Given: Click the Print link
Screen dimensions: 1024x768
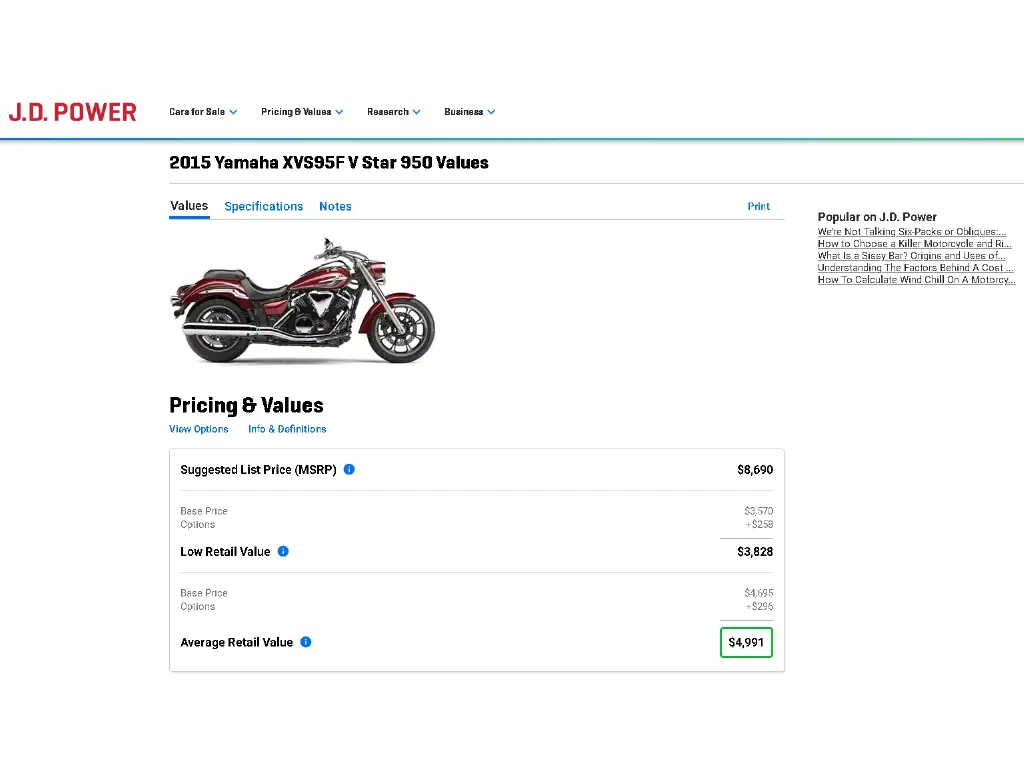Looking at the screenshot, I should pyautogui.click(x=759, y=206).
